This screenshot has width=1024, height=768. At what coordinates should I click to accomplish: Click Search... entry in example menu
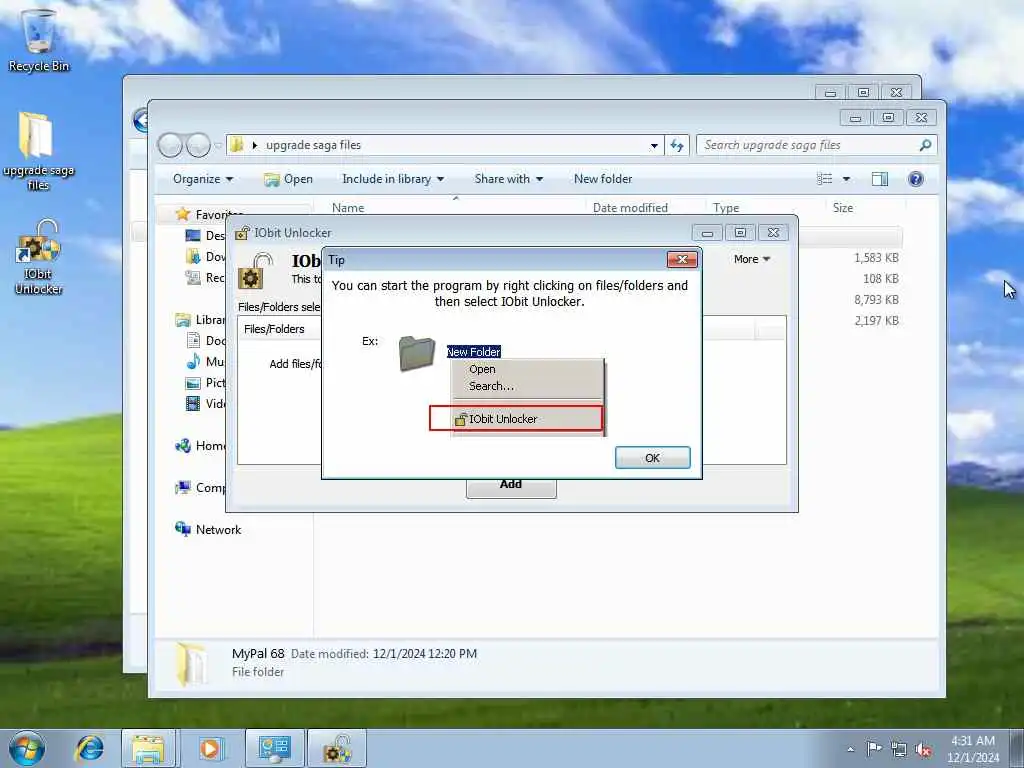491,386
